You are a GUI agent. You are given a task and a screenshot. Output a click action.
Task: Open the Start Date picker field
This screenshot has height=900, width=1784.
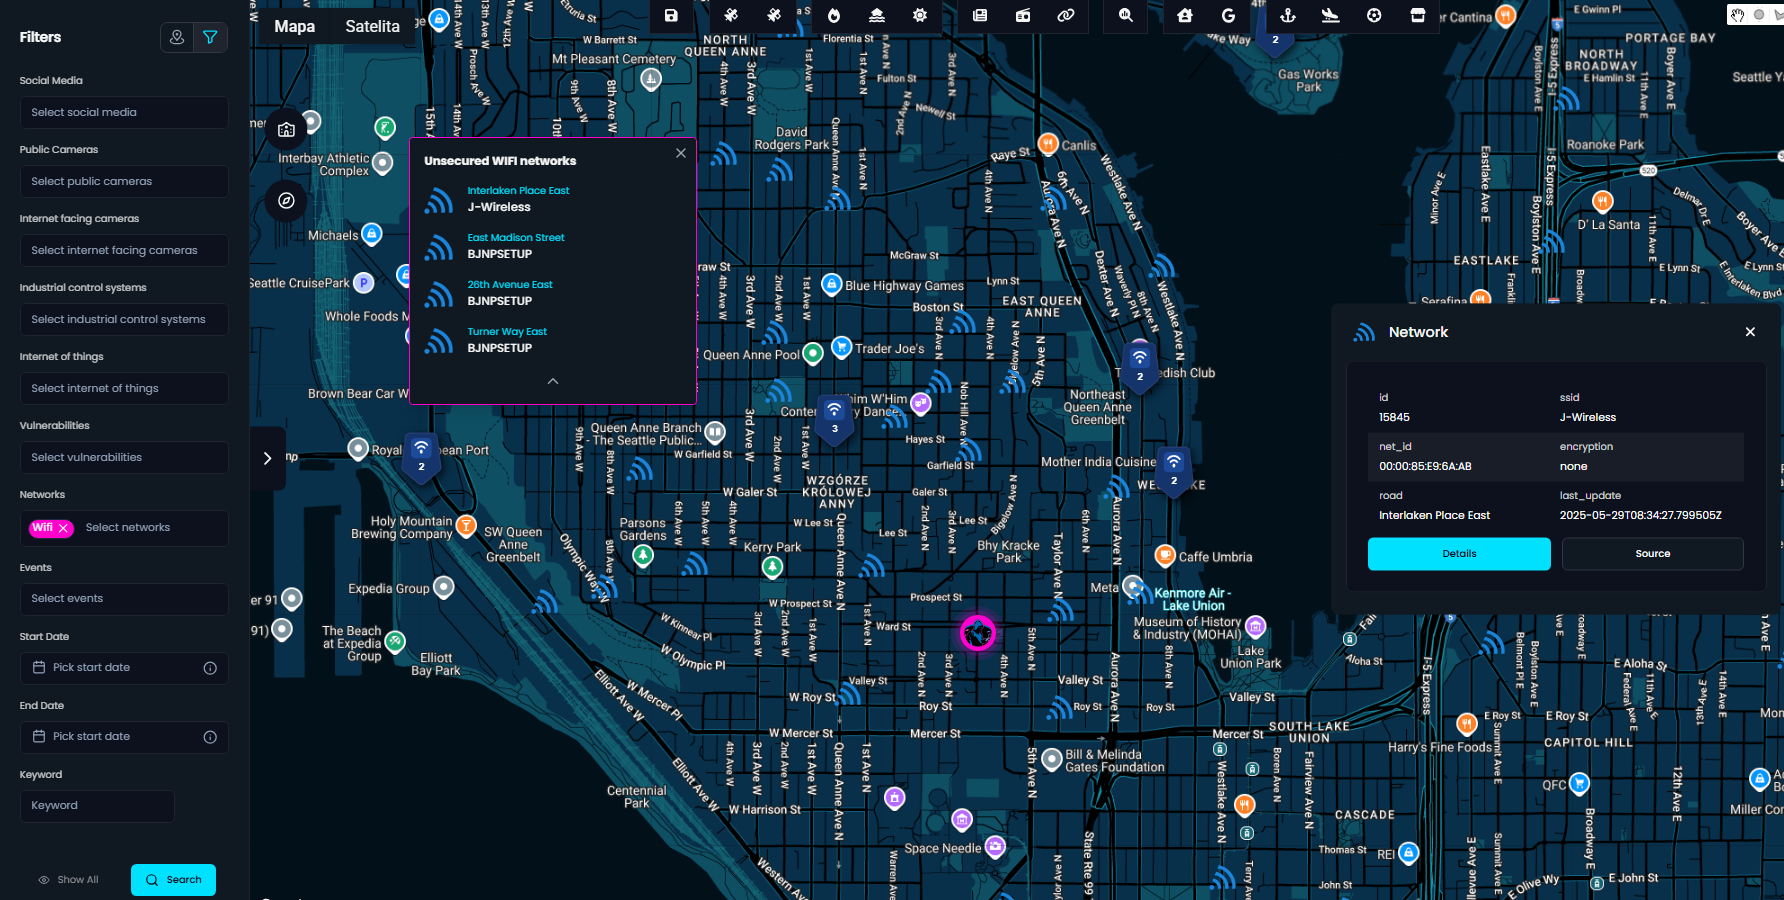124,668
